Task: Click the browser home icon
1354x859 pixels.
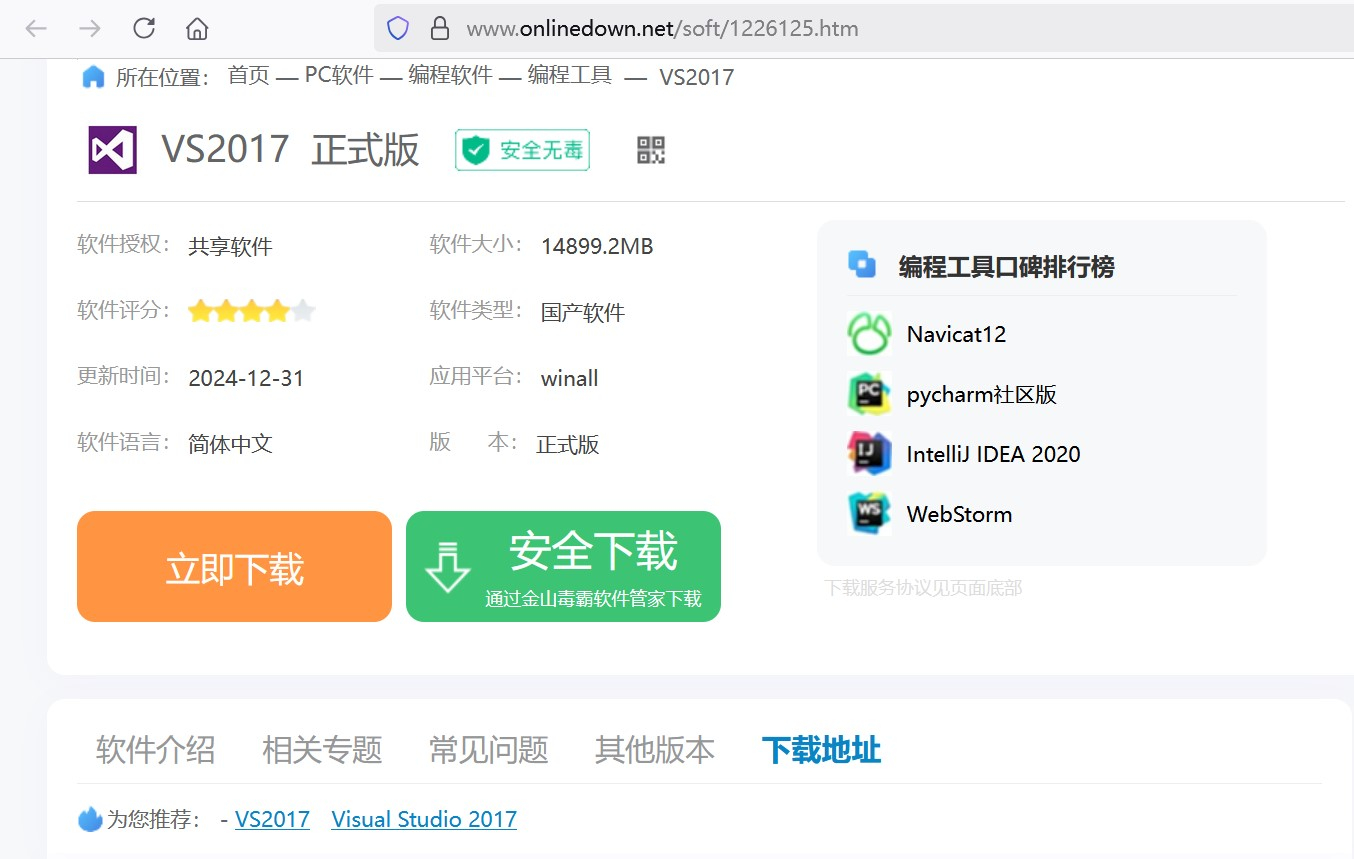Action: pos(197,28)
